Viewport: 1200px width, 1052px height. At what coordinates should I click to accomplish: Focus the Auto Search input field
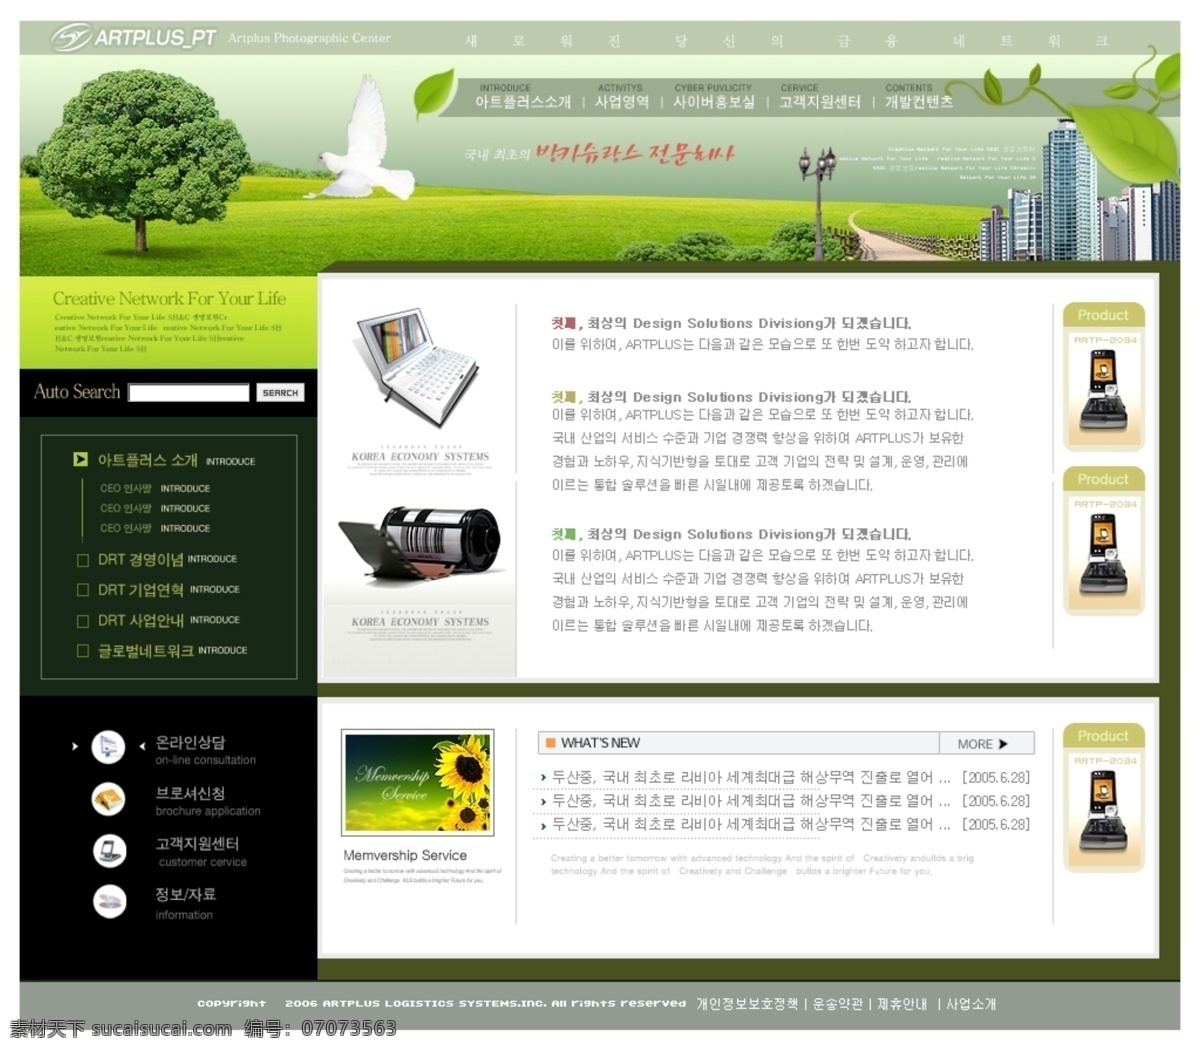[x=189, y=393]
